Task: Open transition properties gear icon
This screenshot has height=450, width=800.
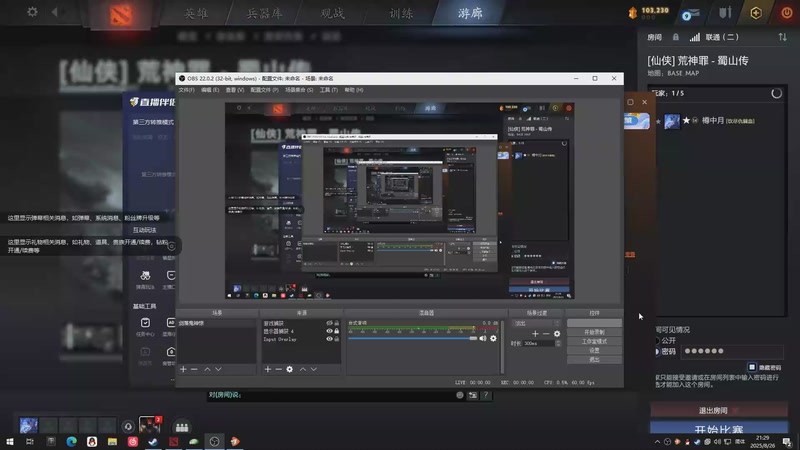Action: pos(557,334)
